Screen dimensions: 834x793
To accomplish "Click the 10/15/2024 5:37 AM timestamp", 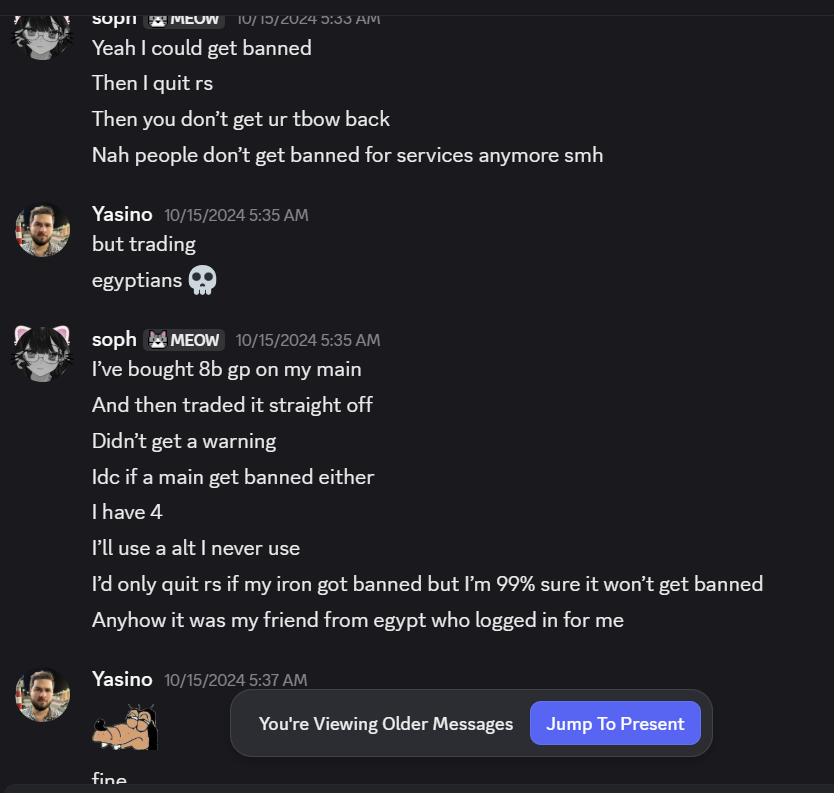I will (235, 680).
